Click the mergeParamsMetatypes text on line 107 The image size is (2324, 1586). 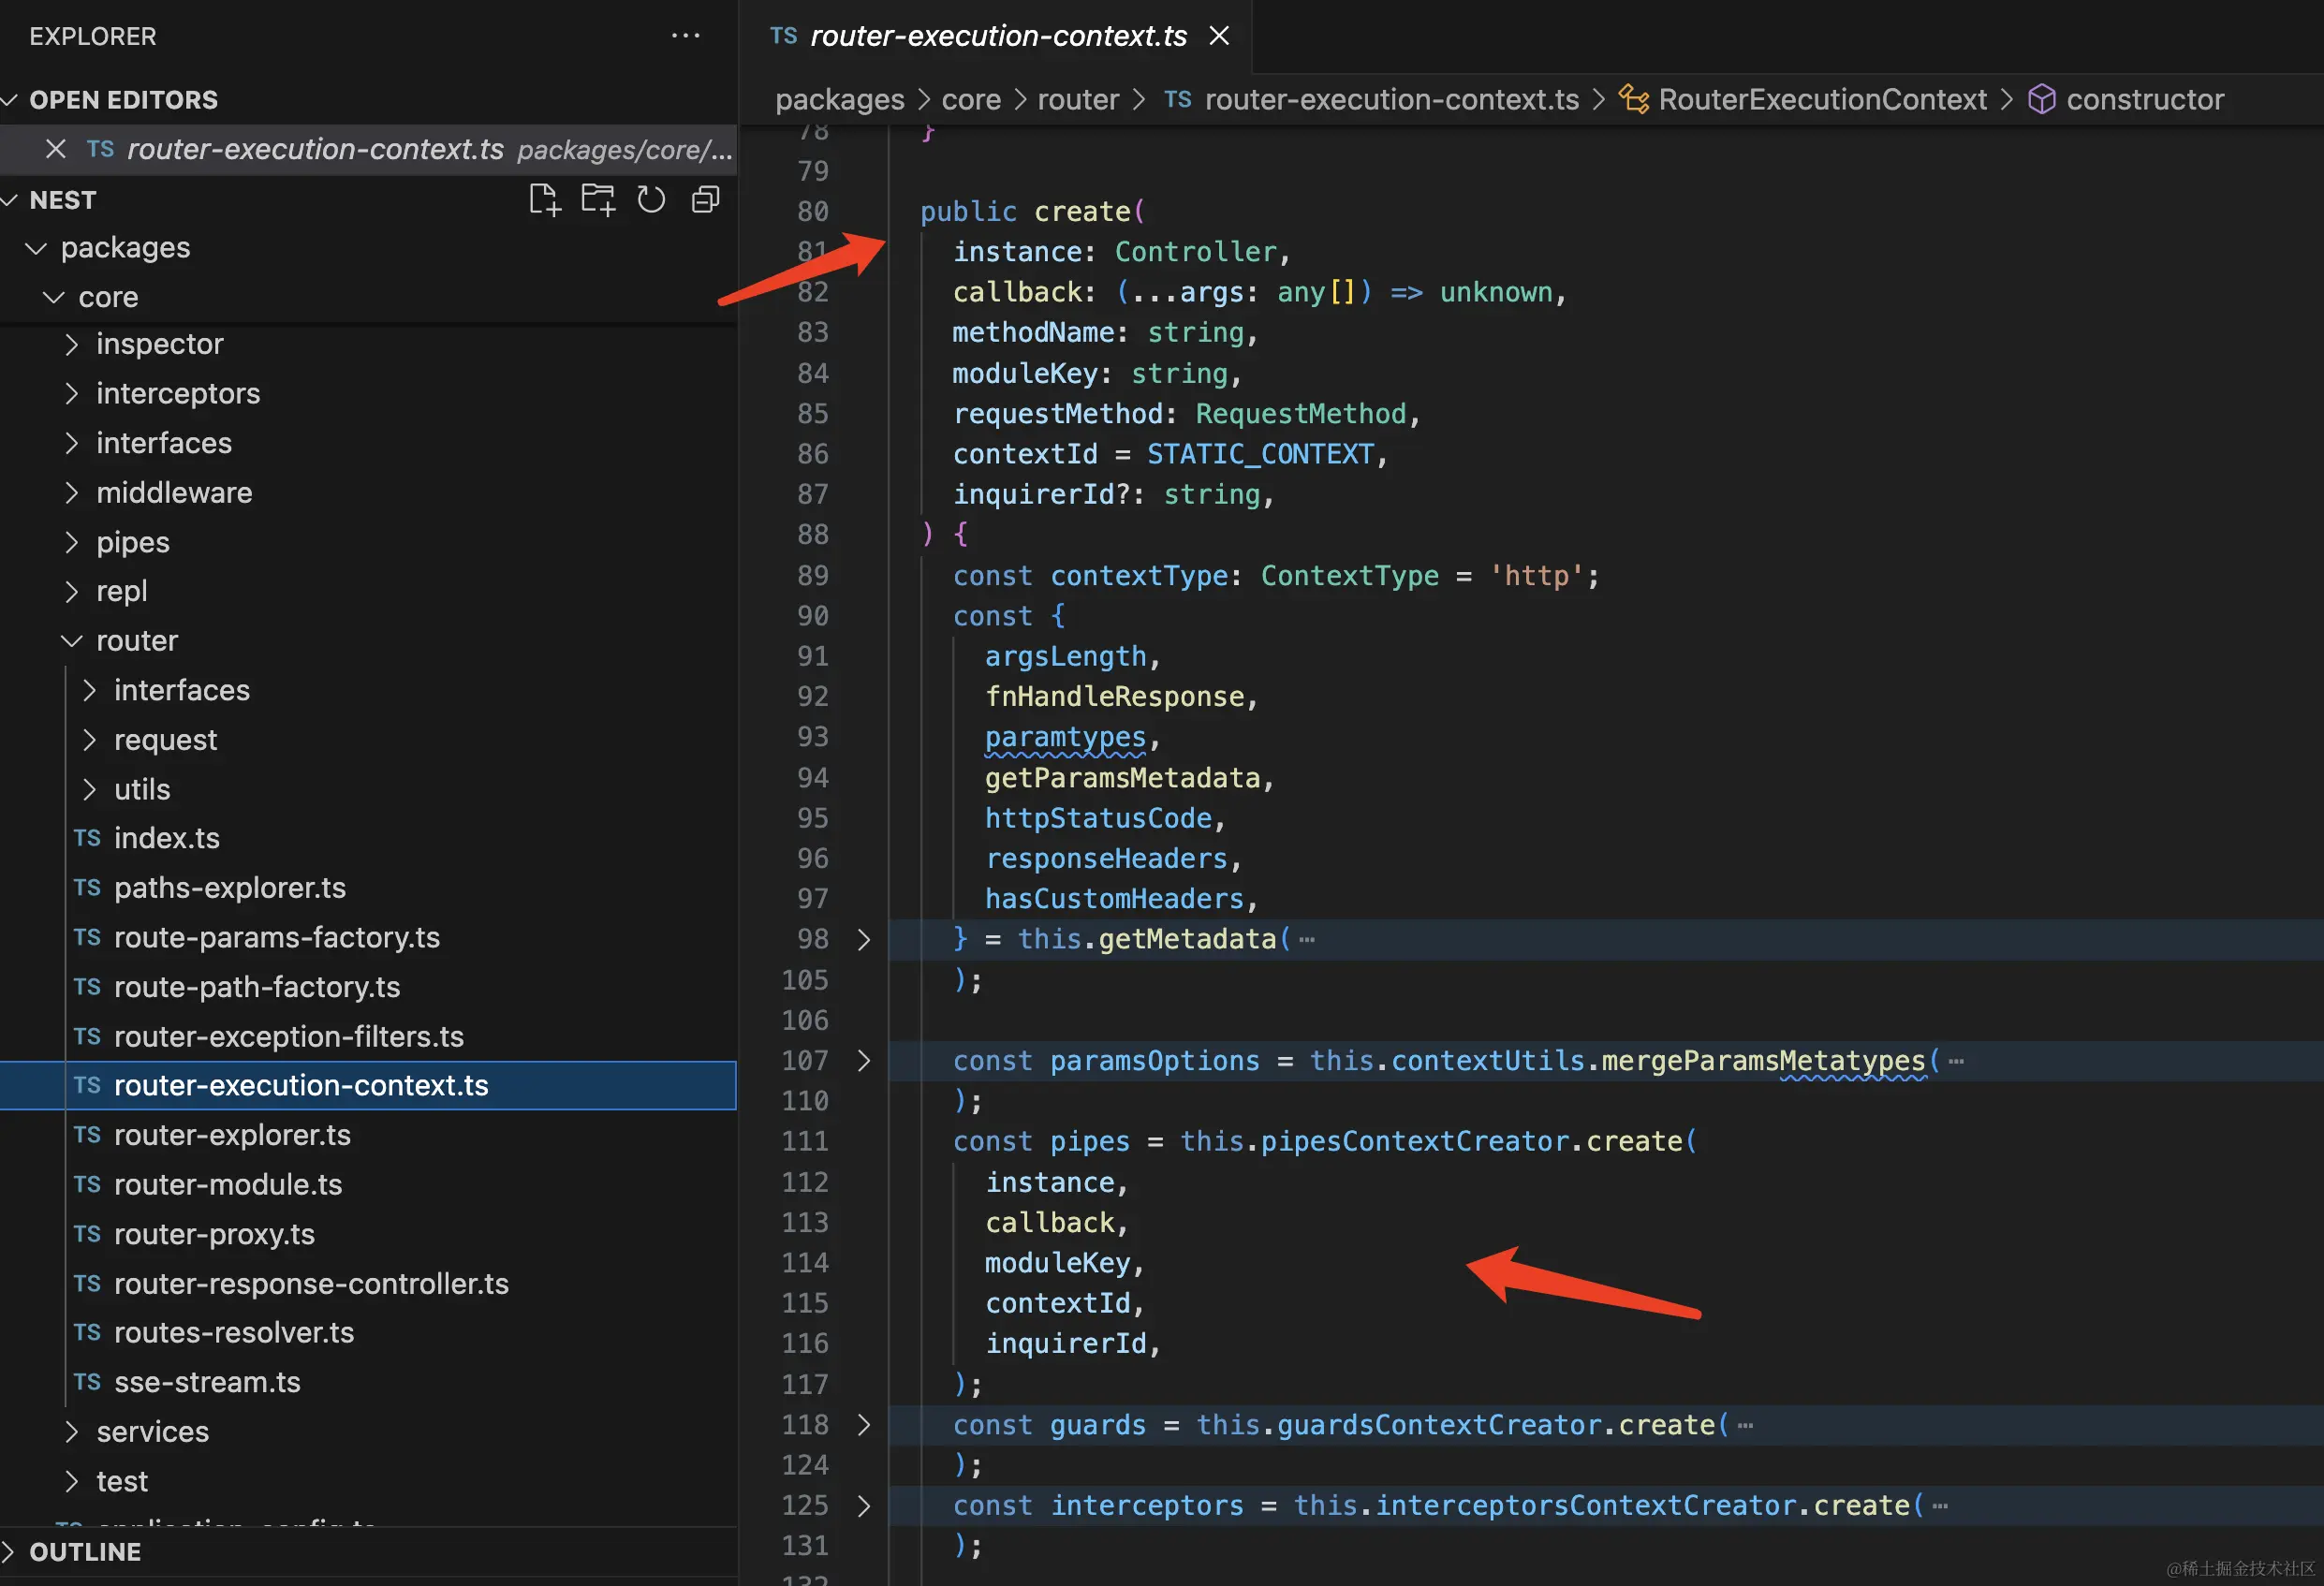point(1763,1060)
